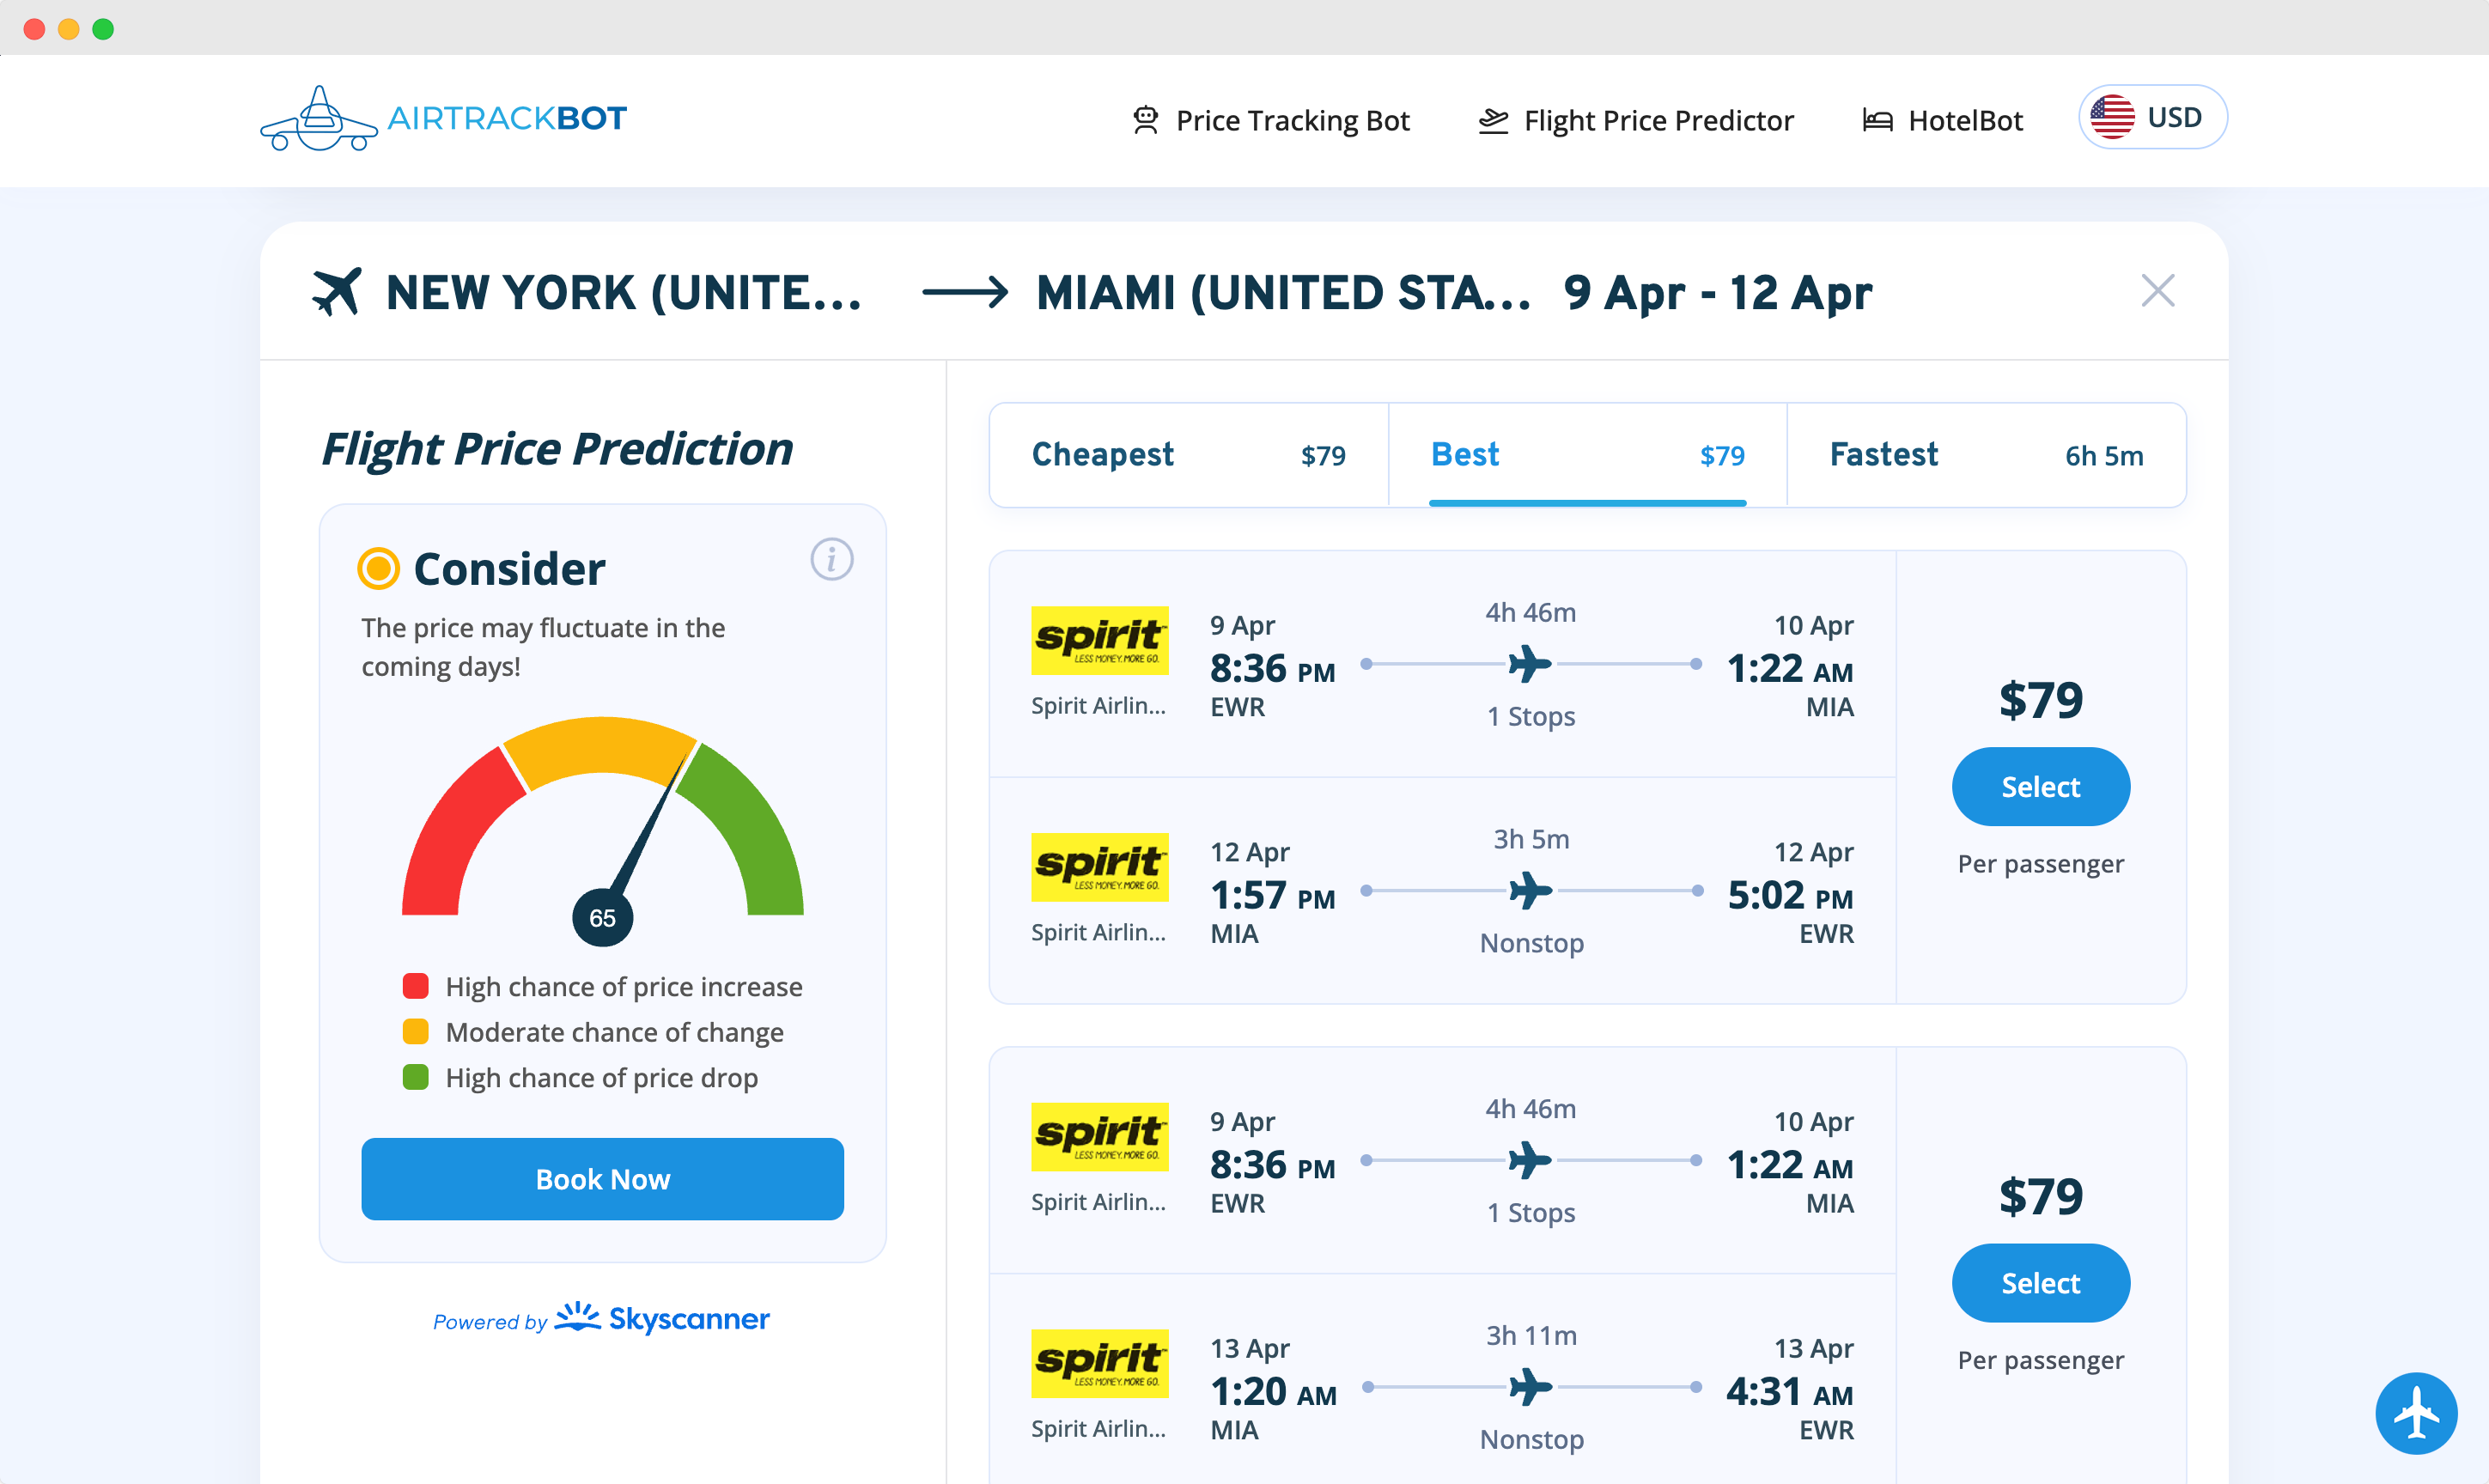Select the Best tab
The height and width of the screenshot is (1484, 2489).
1587,455
